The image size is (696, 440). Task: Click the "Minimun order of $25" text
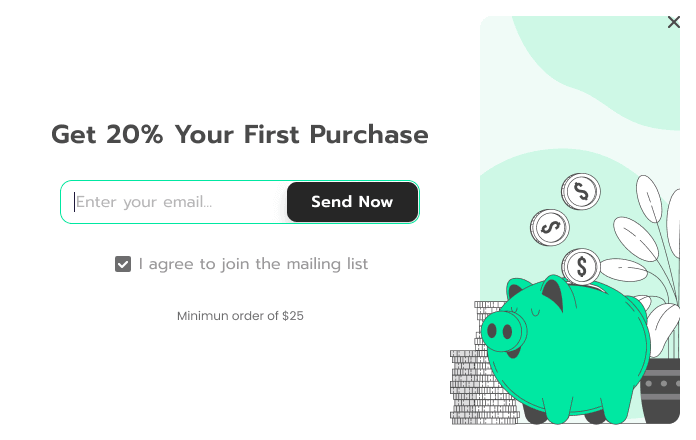point(240,316)
